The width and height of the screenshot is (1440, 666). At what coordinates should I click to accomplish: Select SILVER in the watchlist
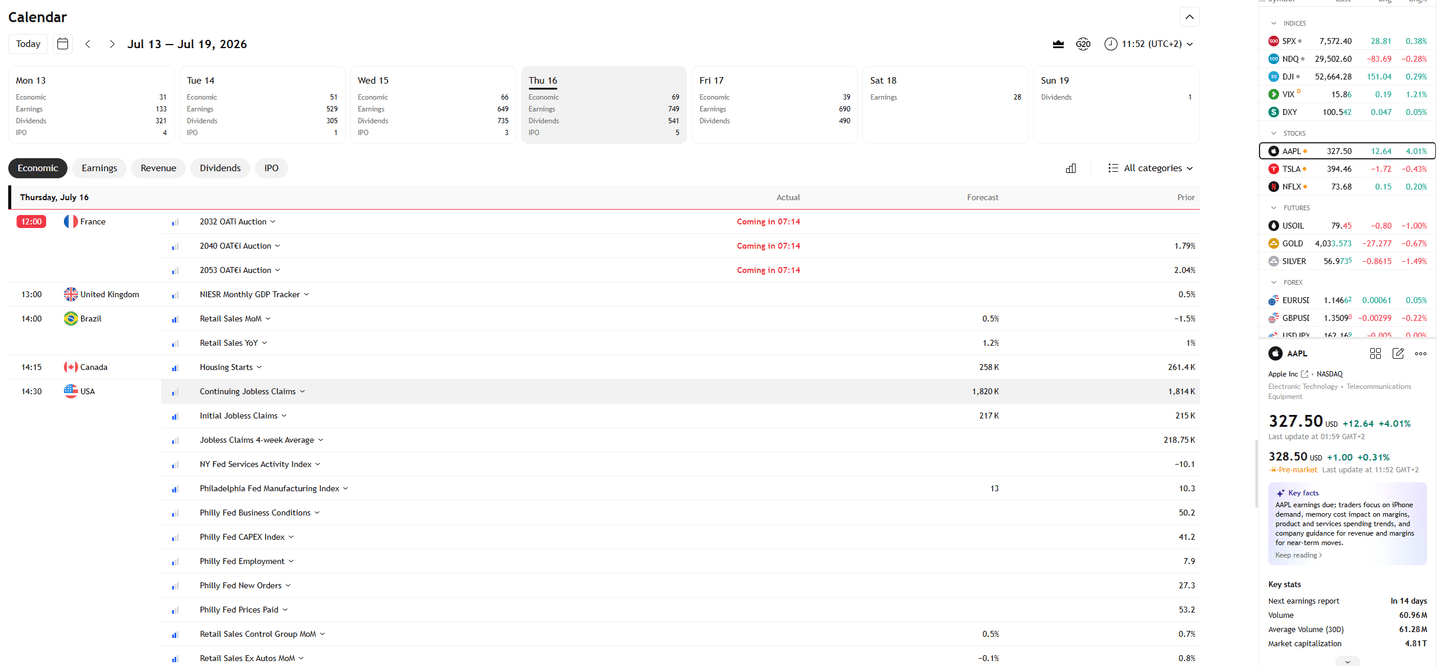(1347, 261)
